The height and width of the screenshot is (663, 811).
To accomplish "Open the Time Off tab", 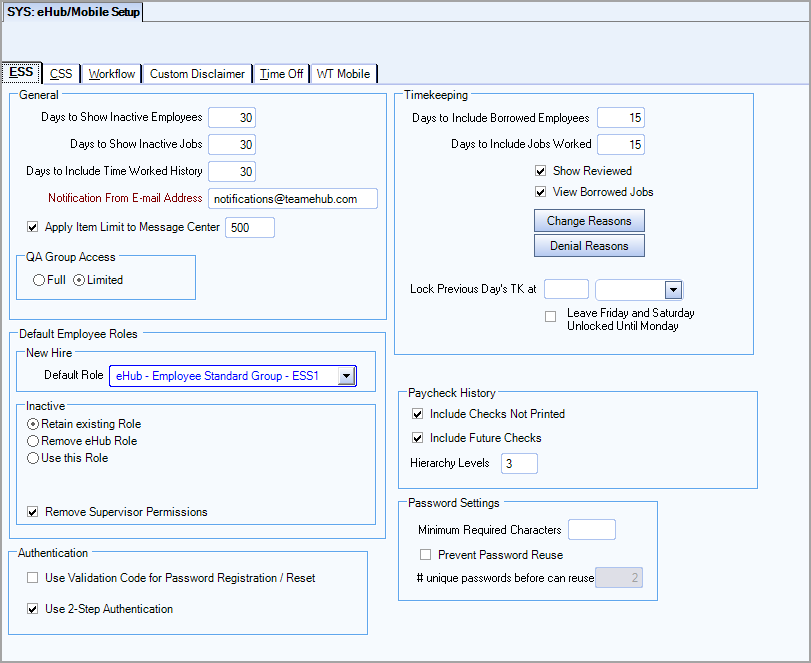I will coord(281,73).
